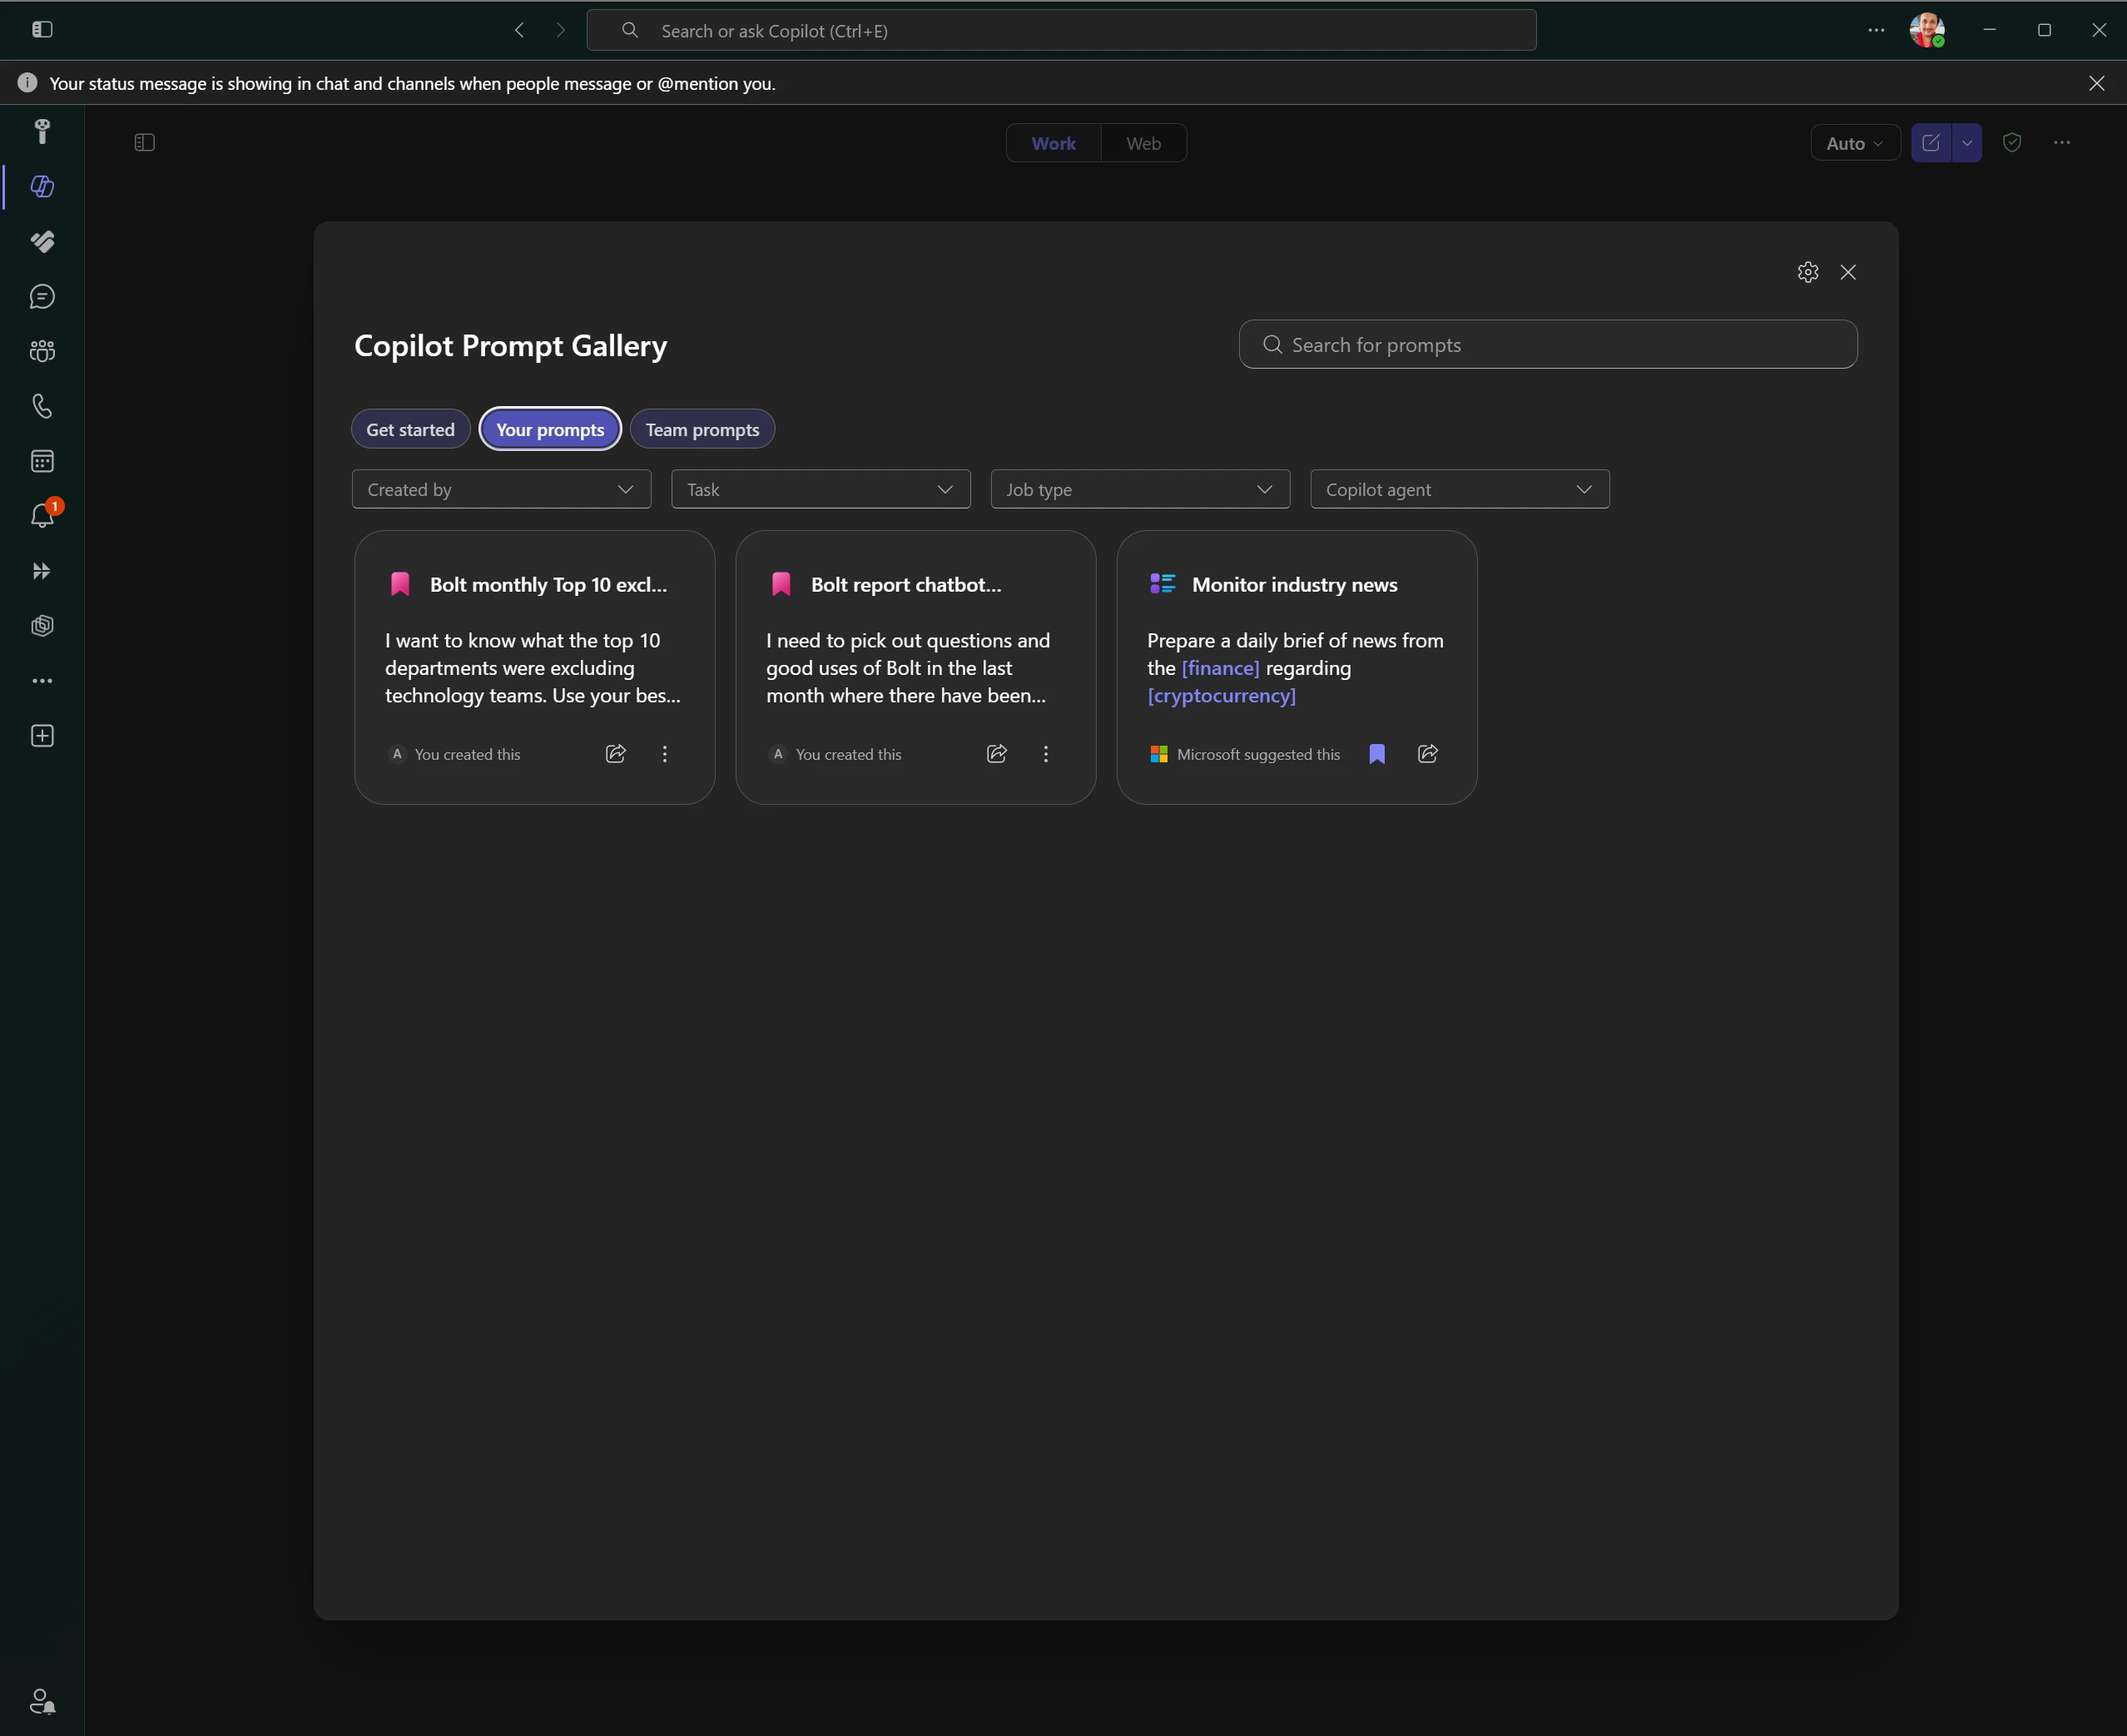Switch to the Team prompts tab
The image size is (2127, 1736).
coord(702,429)
